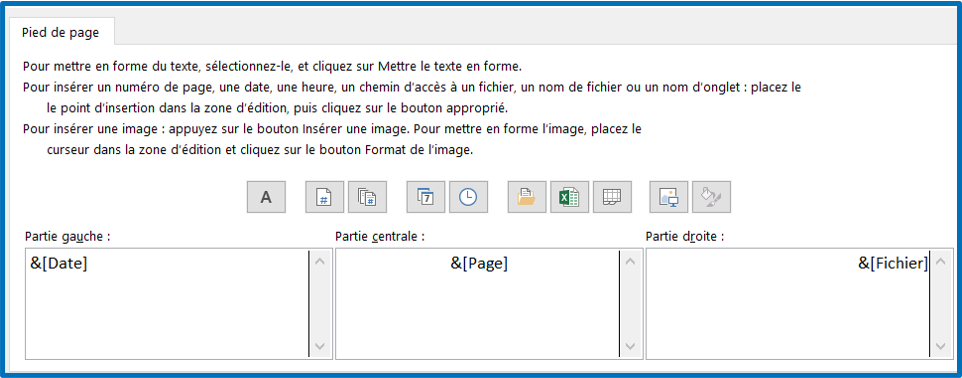Click the up arrow of Partie droite scrollbar

[x=941, y=261]
